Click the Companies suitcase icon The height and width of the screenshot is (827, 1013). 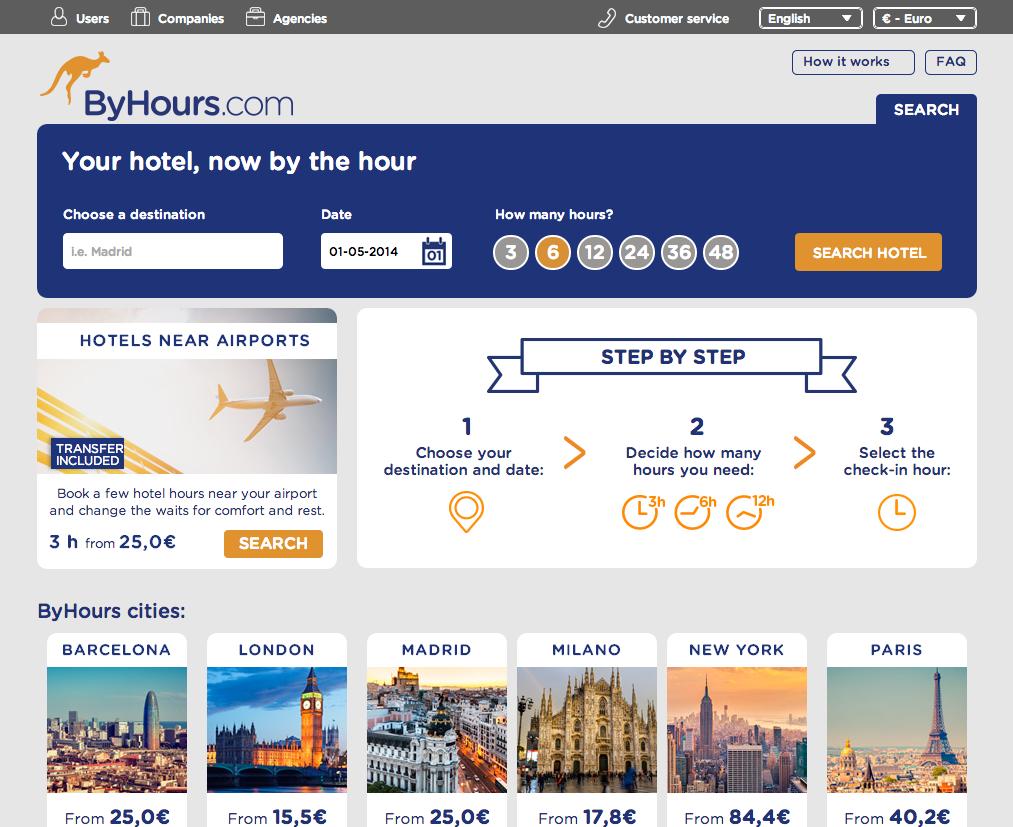pyautogui.click(x=140, y=17)
